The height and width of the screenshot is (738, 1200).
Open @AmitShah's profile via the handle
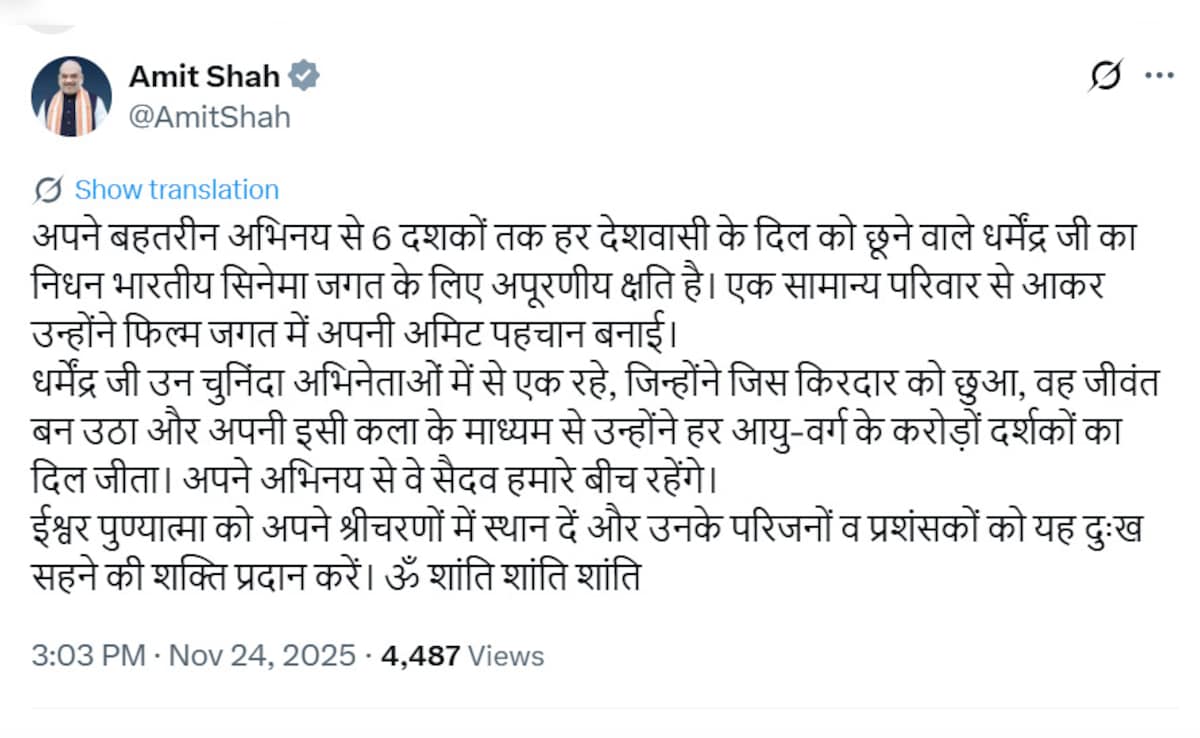(x=205, y=116)
